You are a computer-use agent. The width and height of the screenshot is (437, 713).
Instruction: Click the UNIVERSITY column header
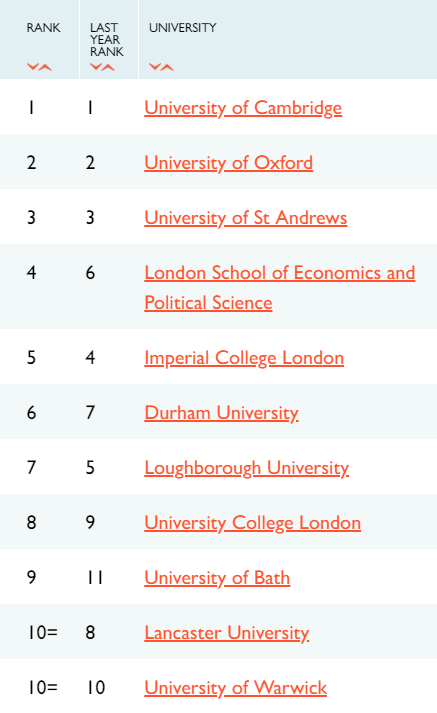(182, 28)
